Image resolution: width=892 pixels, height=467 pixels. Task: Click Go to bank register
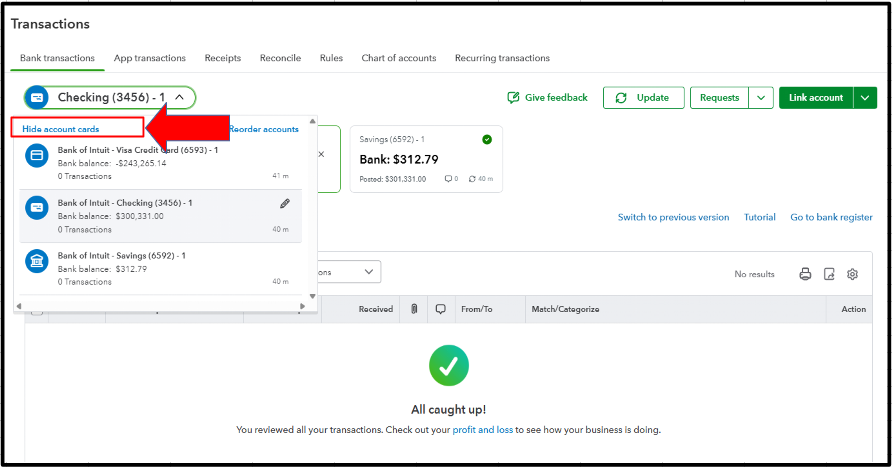831,217
